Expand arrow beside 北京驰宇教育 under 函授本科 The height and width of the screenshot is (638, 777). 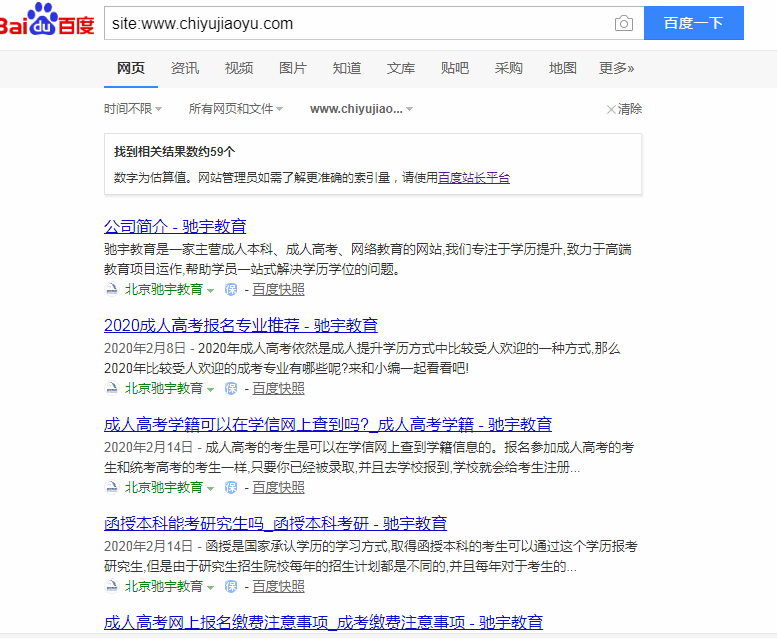tap(211, 588)
